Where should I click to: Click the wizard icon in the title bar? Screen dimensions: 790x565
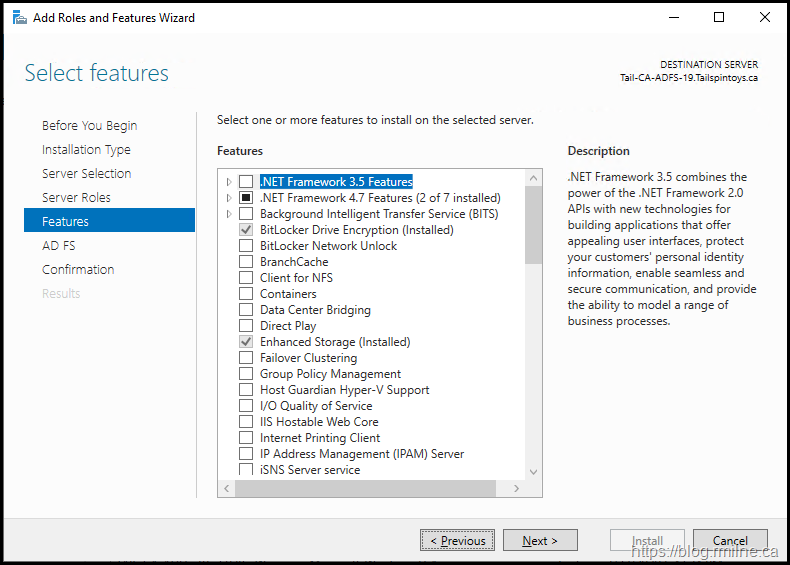pos(19,17)
